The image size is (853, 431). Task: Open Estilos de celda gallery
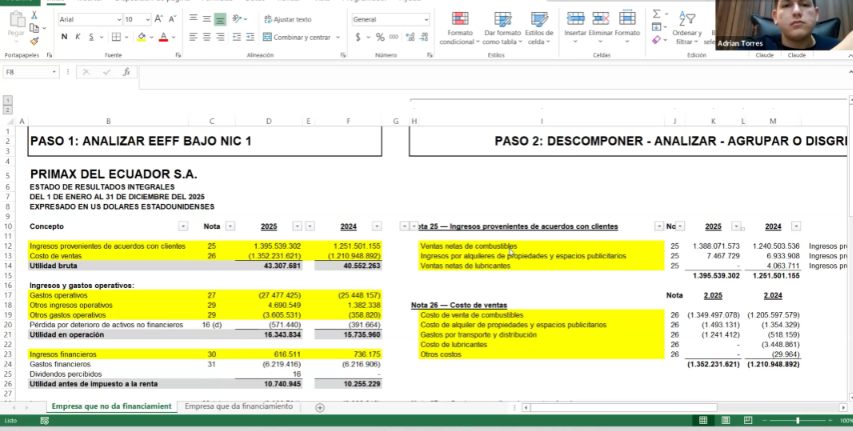[x=539, y=28]
